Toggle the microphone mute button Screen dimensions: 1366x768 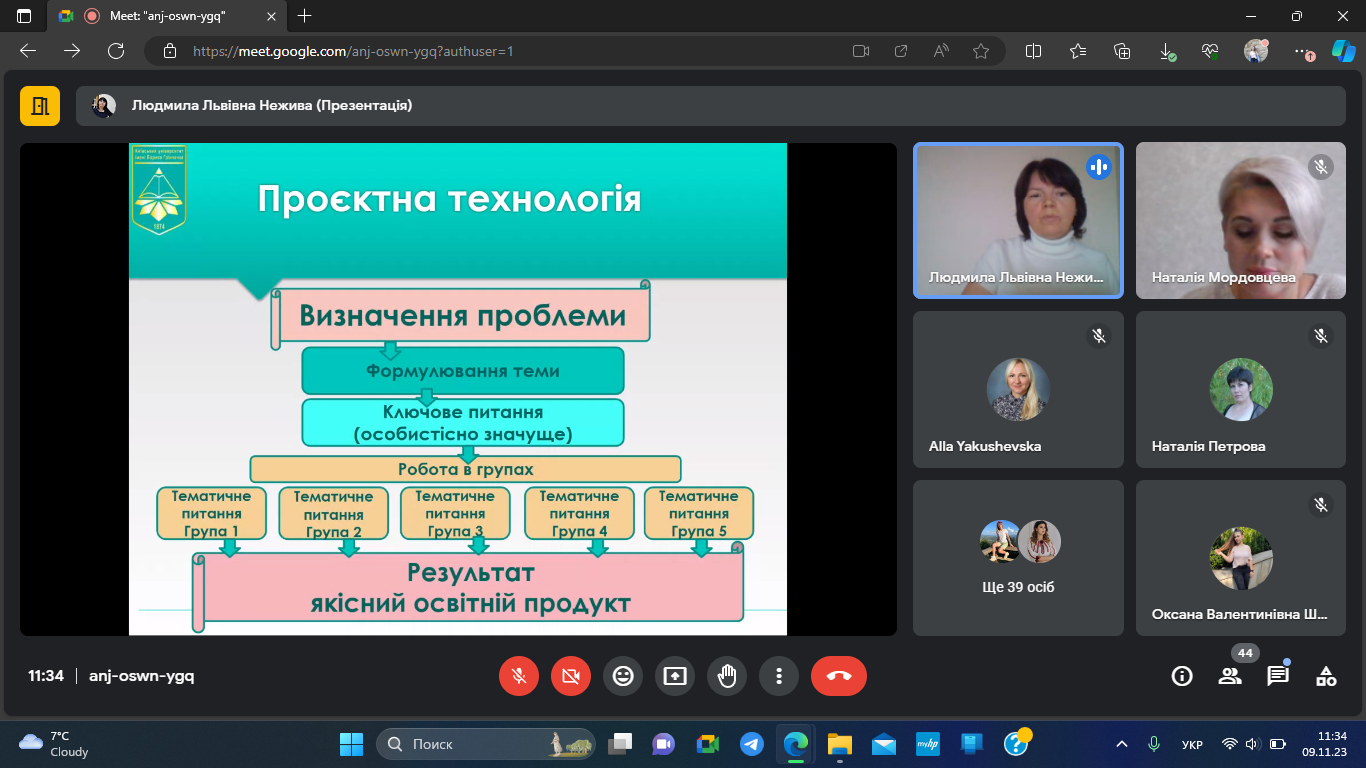(x=519, y=676)
